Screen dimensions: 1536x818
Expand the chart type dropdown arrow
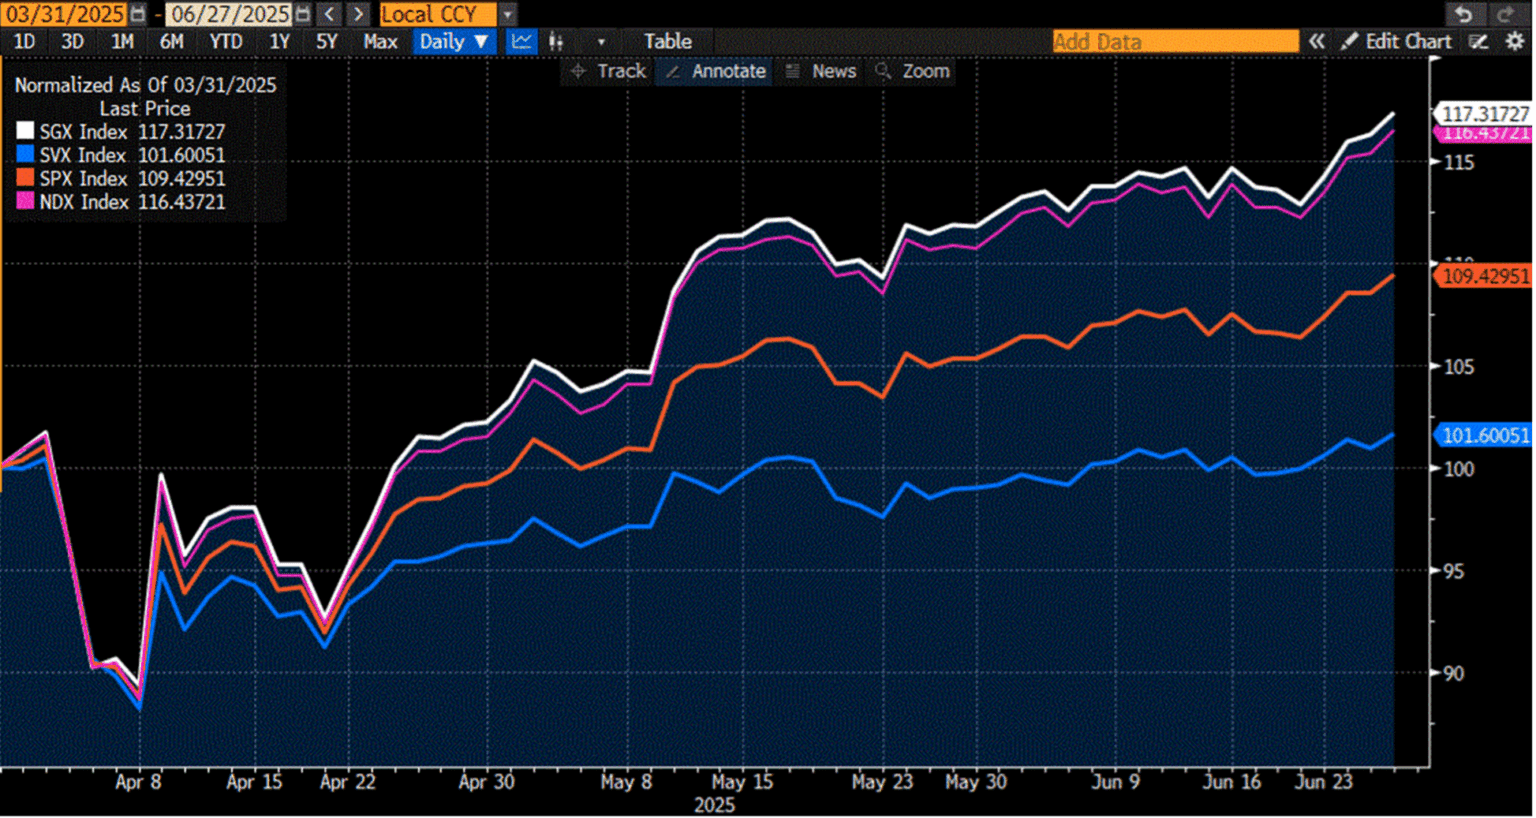[601, 42]
